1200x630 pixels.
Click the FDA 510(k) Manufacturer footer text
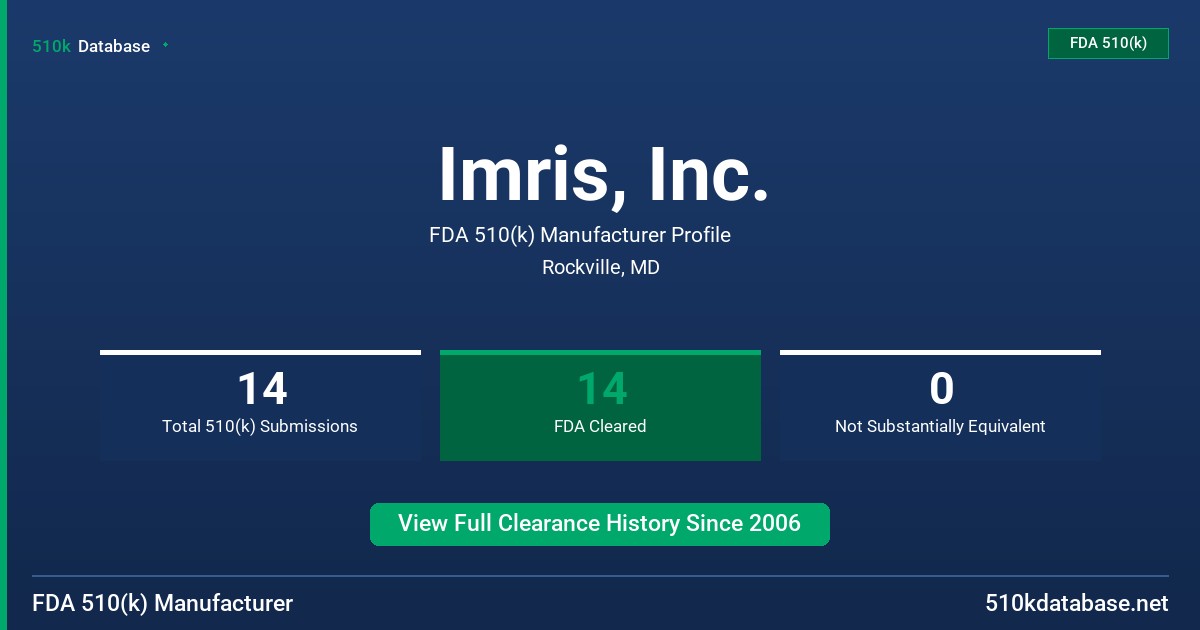(163, 603)
